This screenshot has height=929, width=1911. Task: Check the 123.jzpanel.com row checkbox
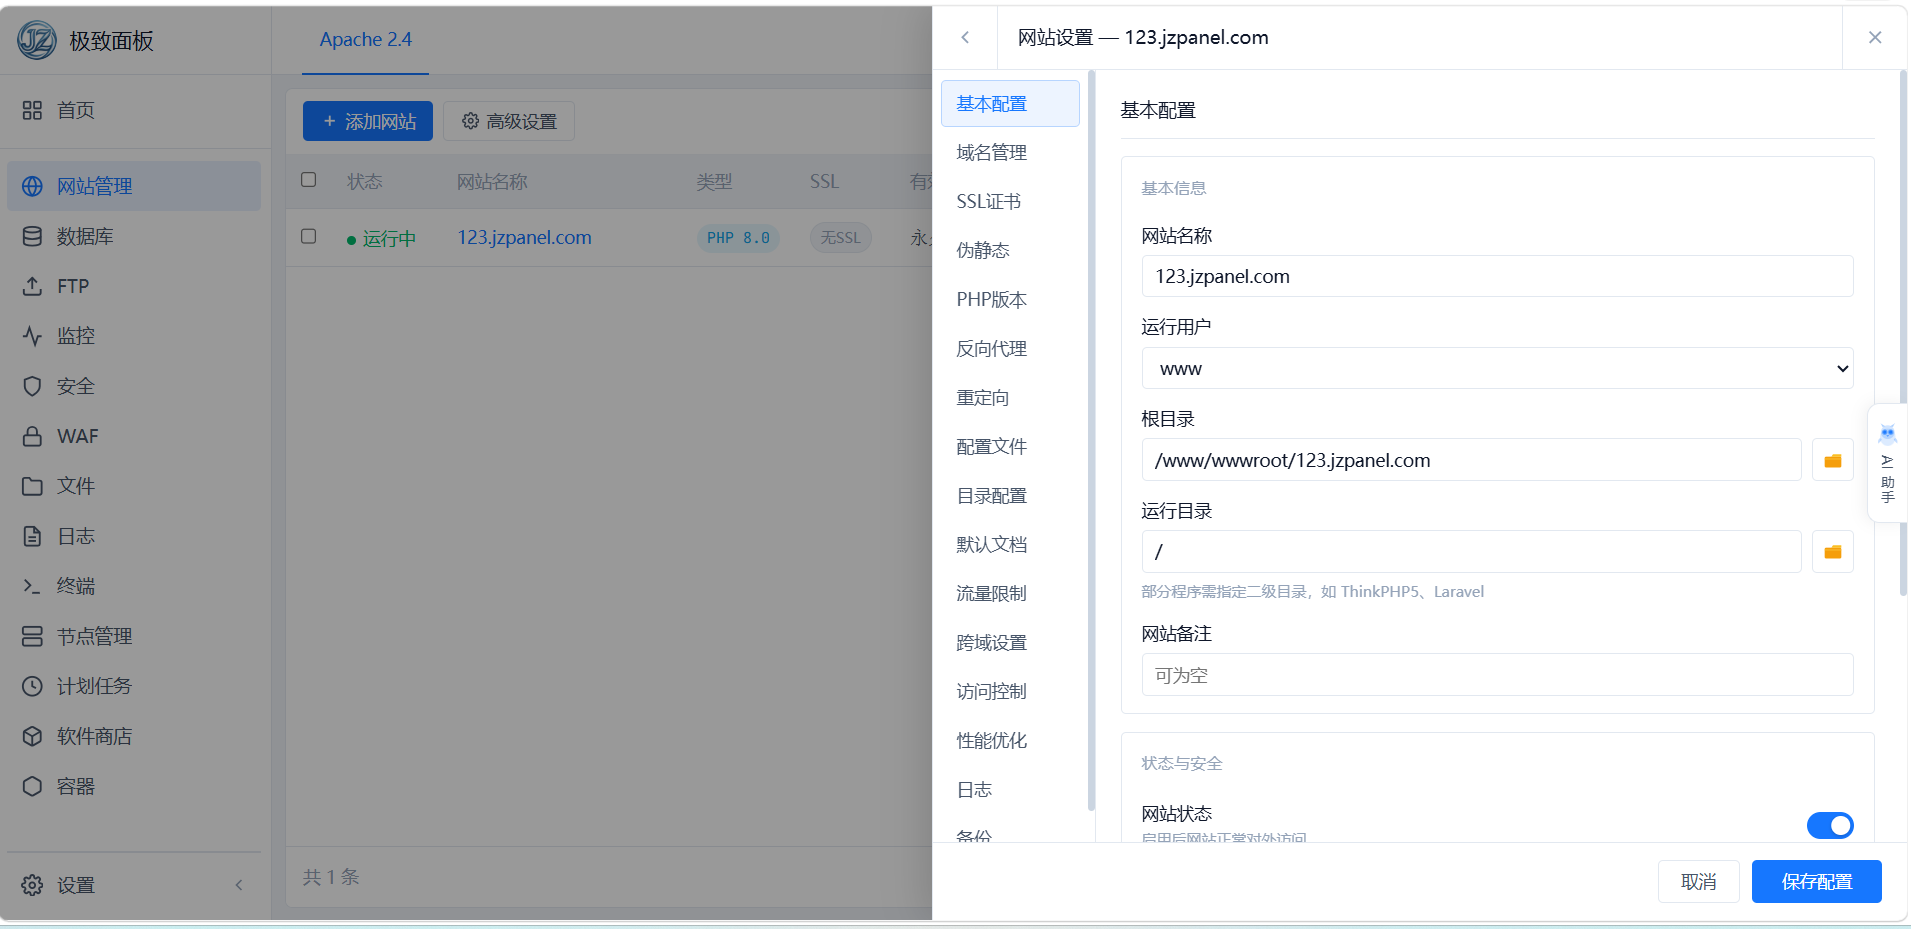coord(309,237)
